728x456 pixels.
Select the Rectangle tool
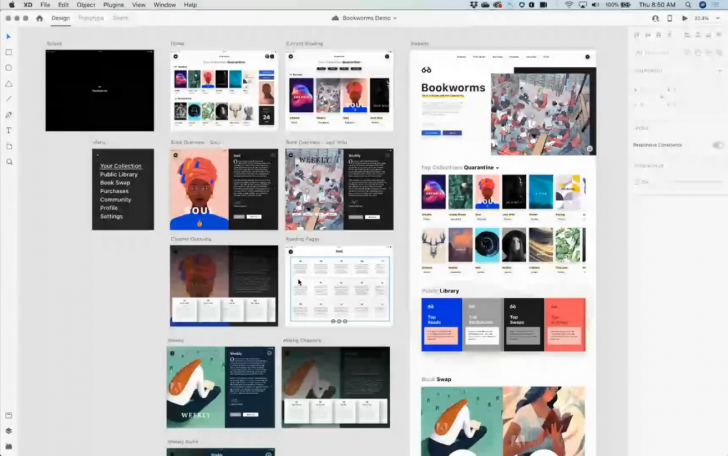[x=8, y=52]
